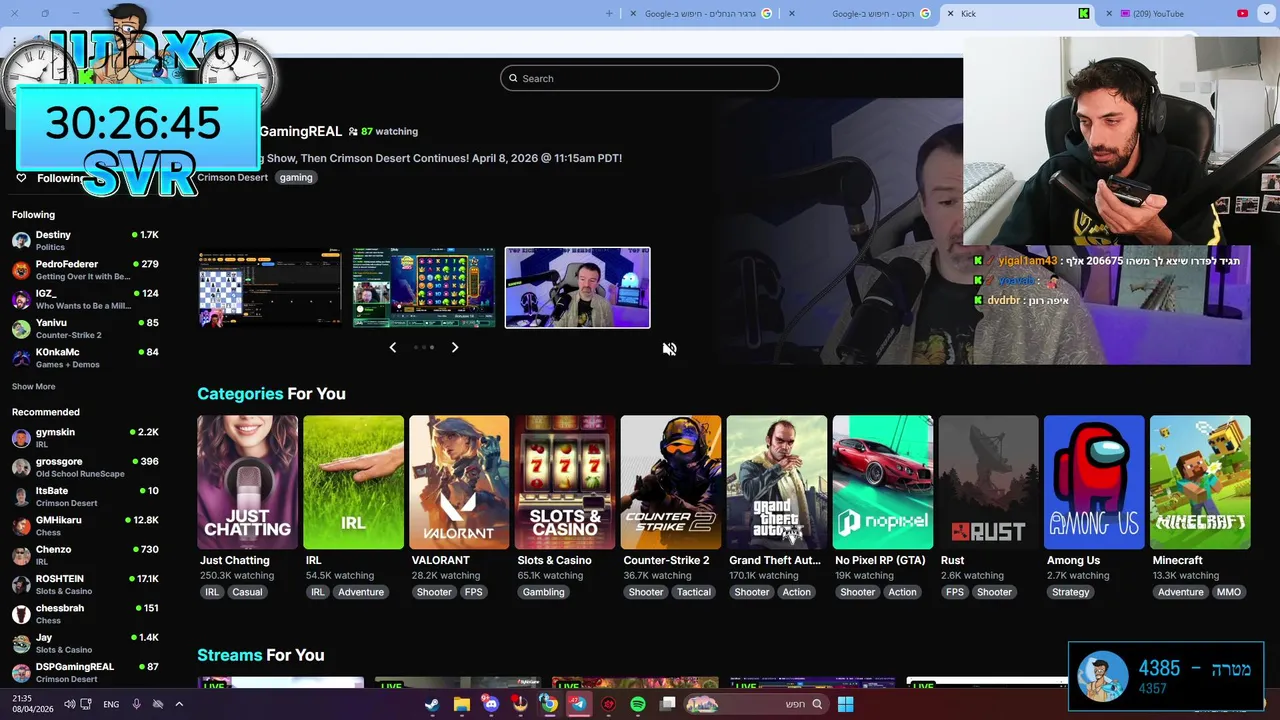
Task: Click the Tactical tag under Counter-Strike 2
Action: click(x=694, y=592)
